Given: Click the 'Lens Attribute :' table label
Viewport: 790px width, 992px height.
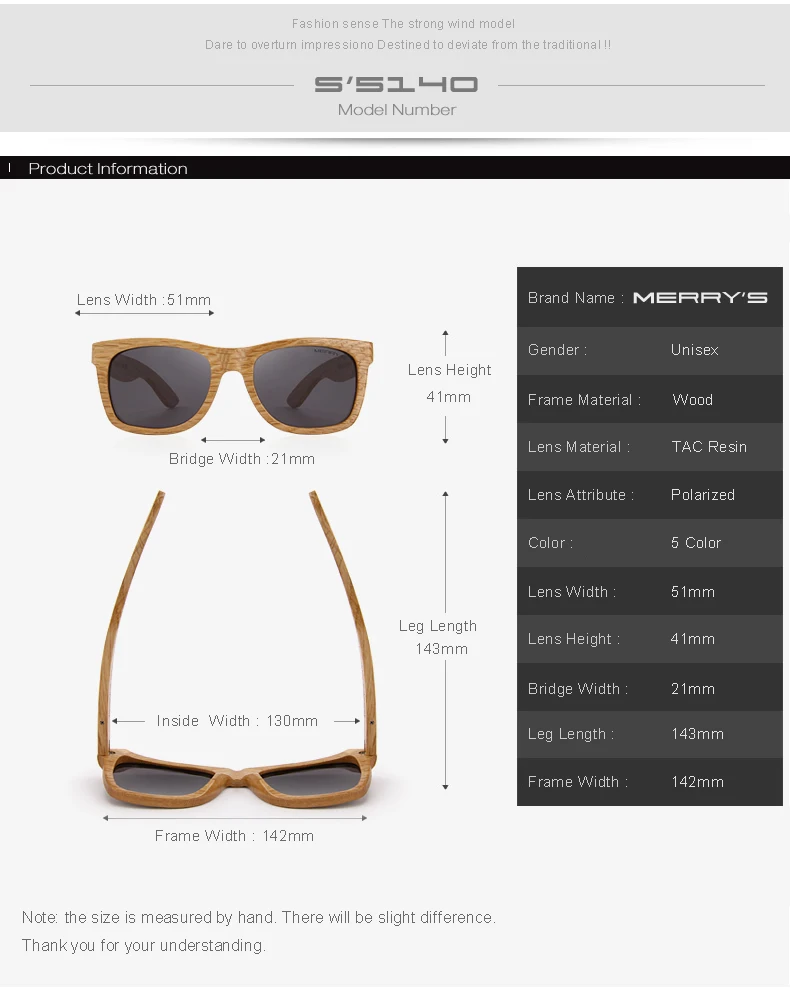Looking at the screenshot, I should click(581, 495).
